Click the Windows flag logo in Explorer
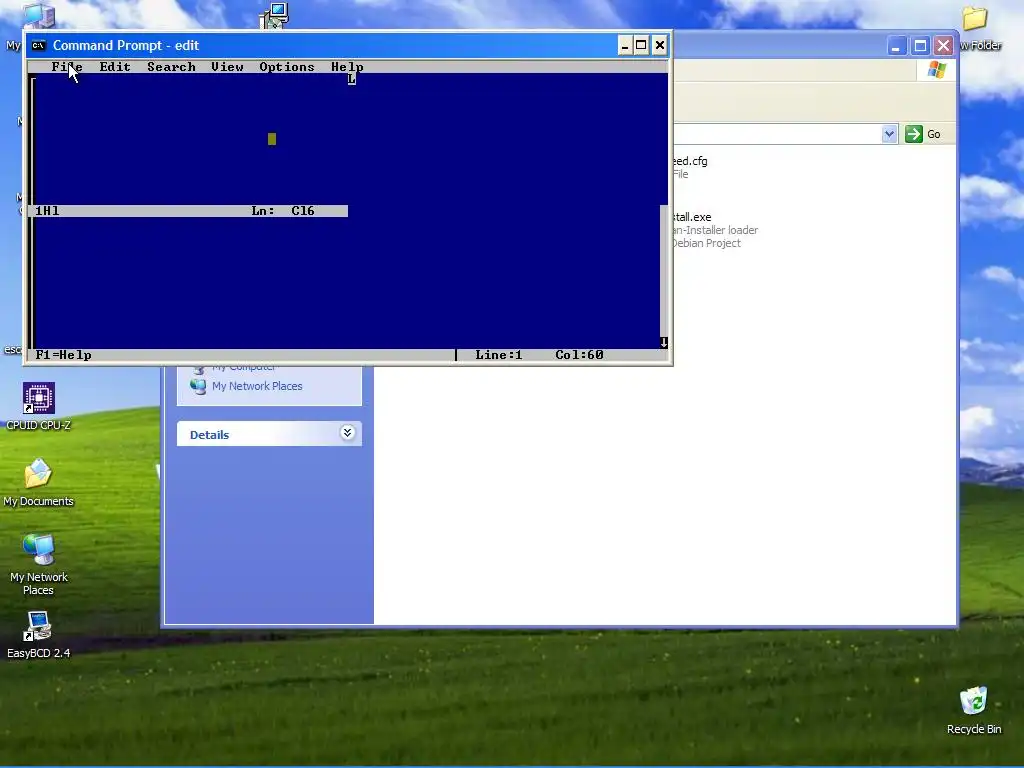 point(936,69)
